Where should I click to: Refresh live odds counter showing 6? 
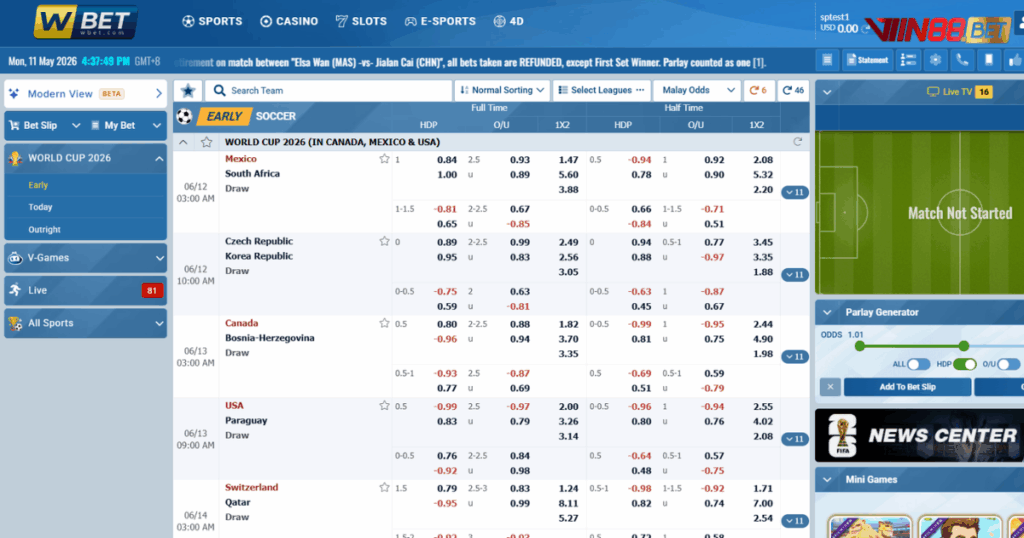click(x=759, y=90)
